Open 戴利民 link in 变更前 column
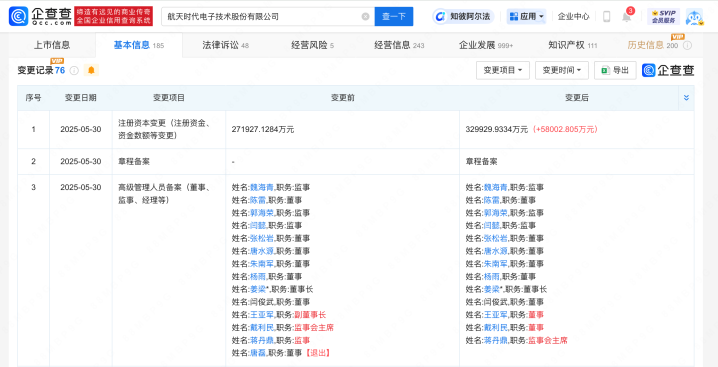 (x=261, y=328)
